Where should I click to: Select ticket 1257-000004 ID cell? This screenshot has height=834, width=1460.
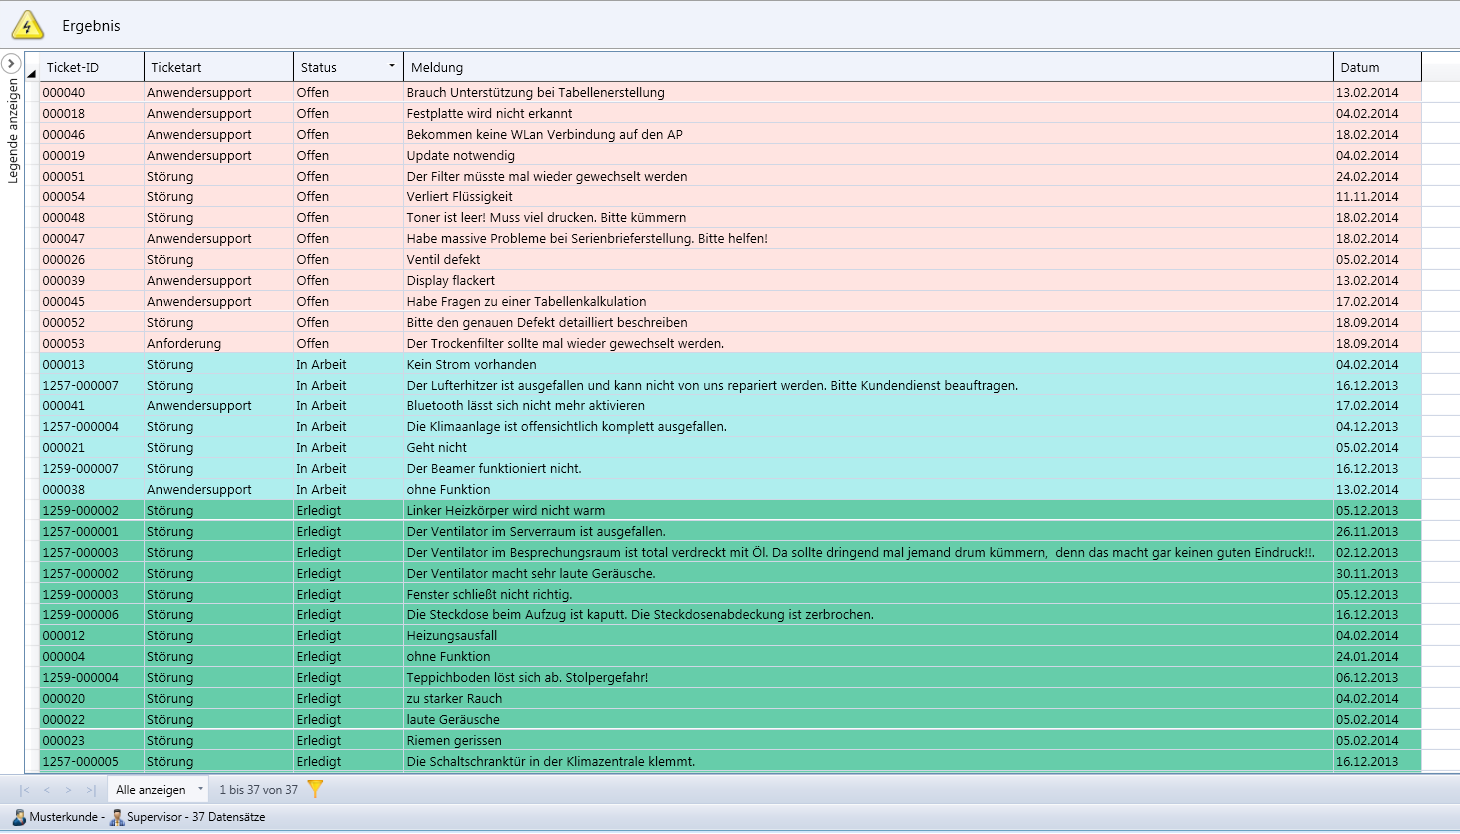[x=92, y=426]
